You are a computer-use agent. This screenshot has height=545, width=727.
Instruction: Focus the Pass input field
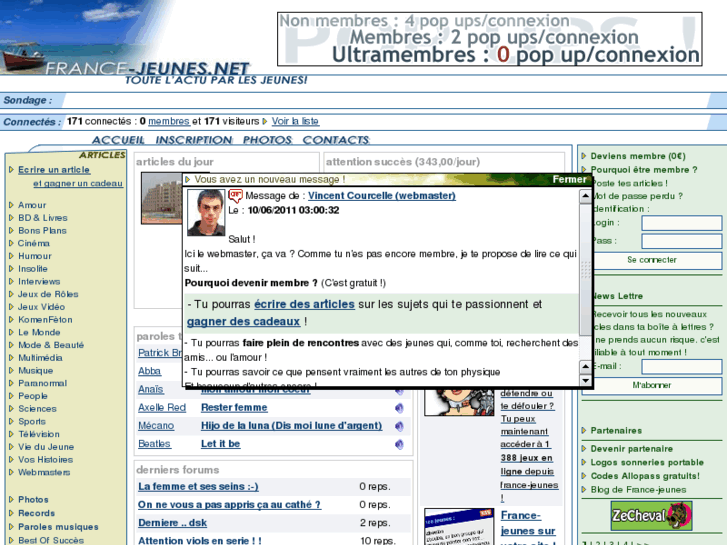[x=682, y=241]
